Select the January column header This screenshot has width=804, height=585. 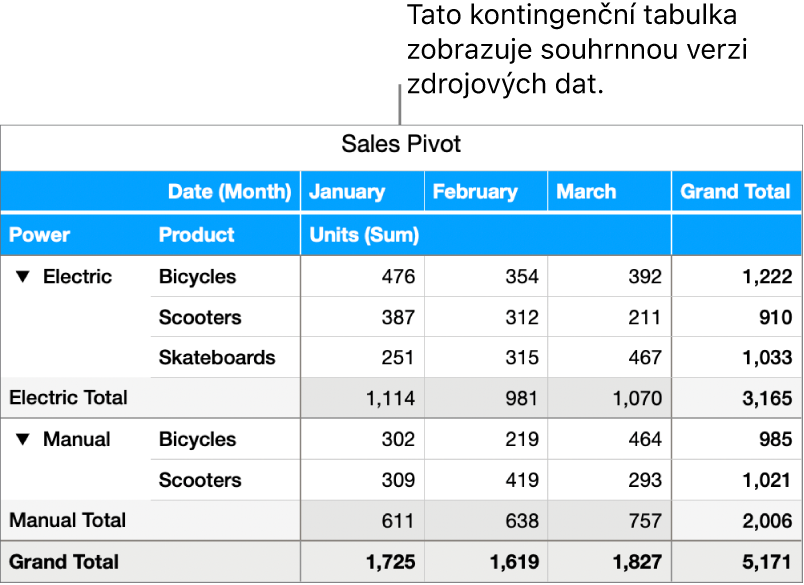[347, 192]
